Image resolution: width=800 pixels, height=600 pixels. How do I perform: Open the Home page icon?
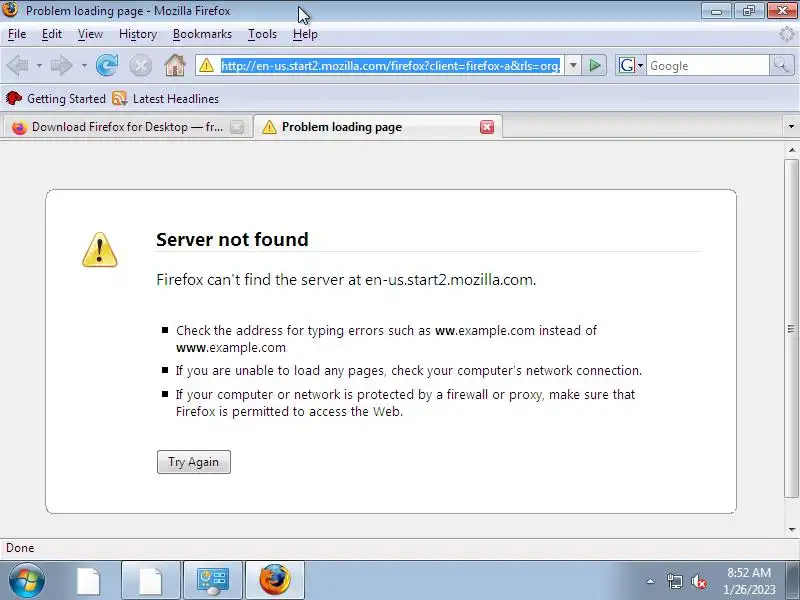pyautogui.click(x=175, y=65)
